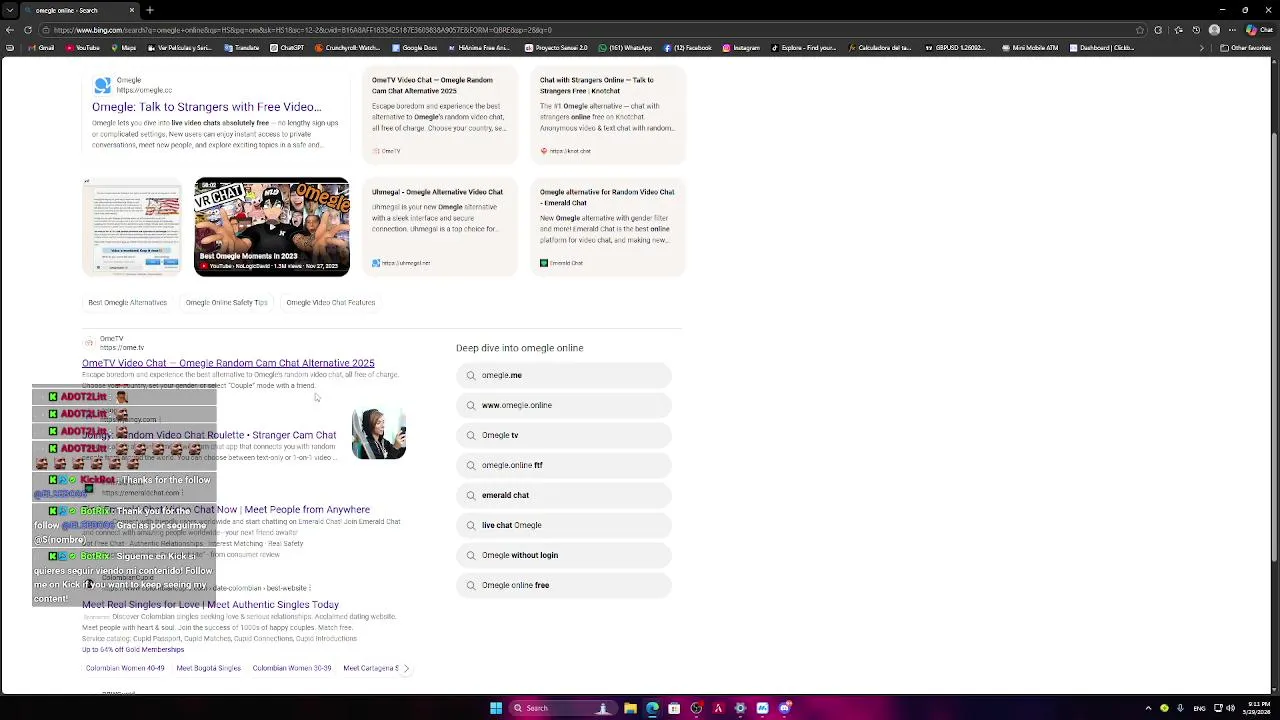Image resolution: width=1280 pixels, height=720 pixels.
Task: Close the omegle online Search tab
Action: pos(131,10)
